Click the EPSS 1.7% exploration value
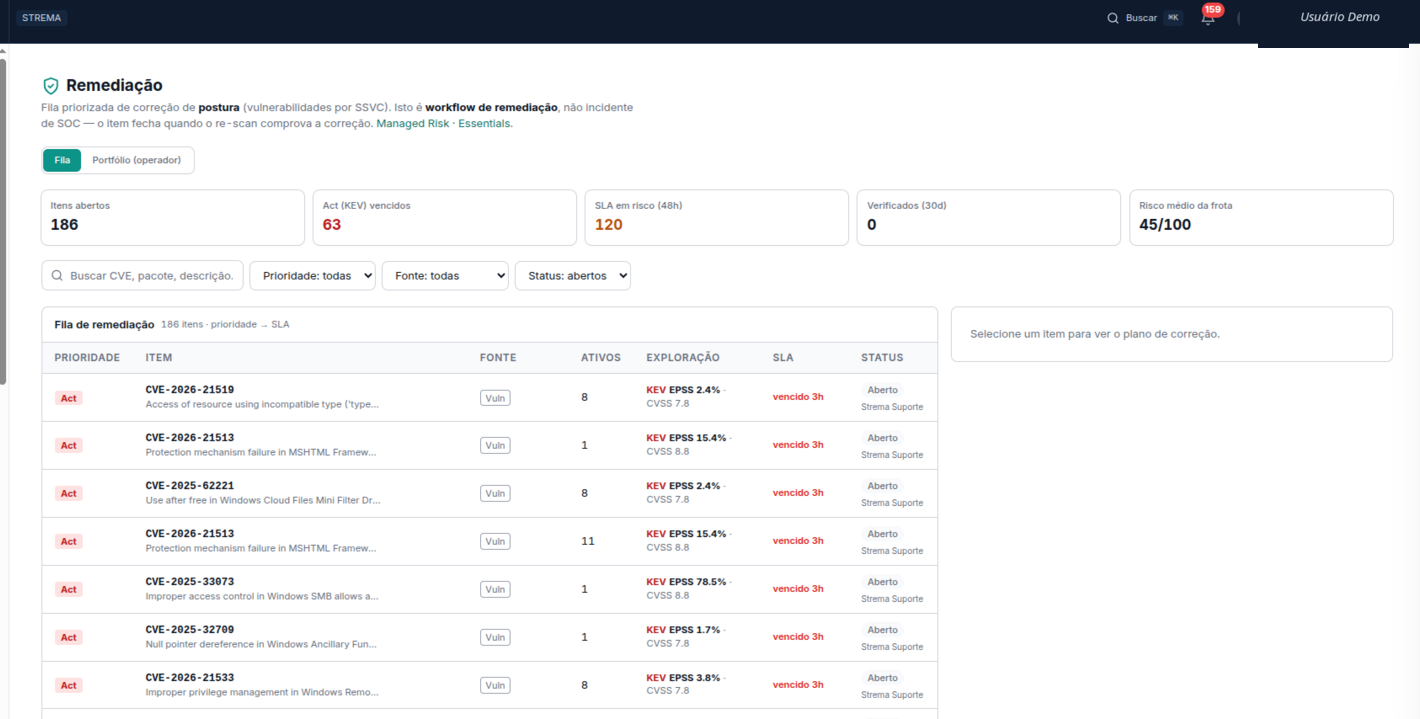The width and height of the screenshot is (1420, 719). [695, 630]
